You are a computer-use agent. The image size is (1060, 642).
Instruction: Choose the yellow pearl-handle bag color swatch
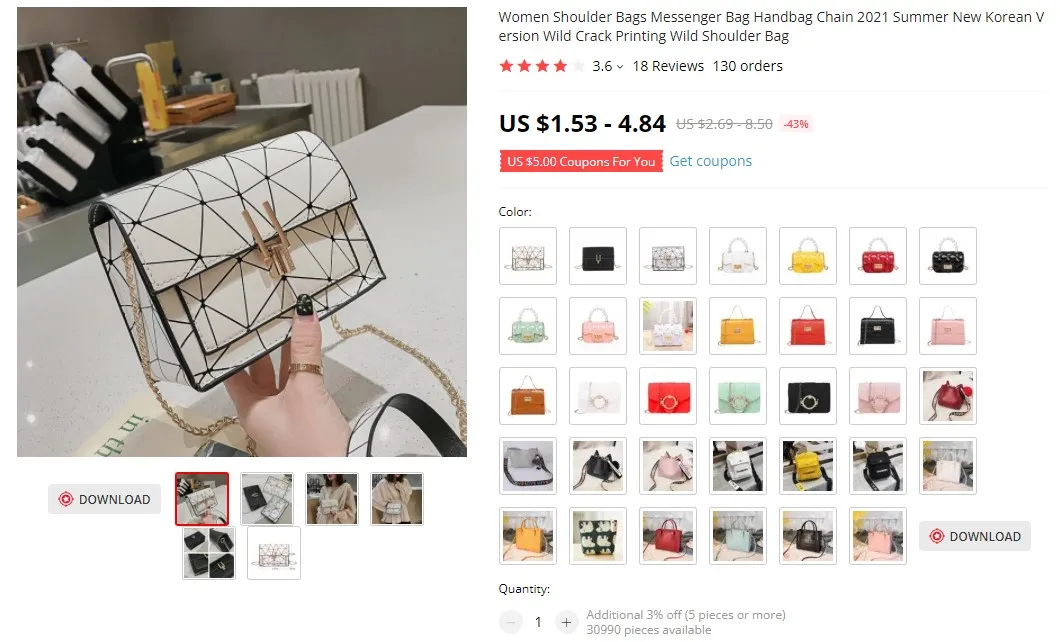808,256
